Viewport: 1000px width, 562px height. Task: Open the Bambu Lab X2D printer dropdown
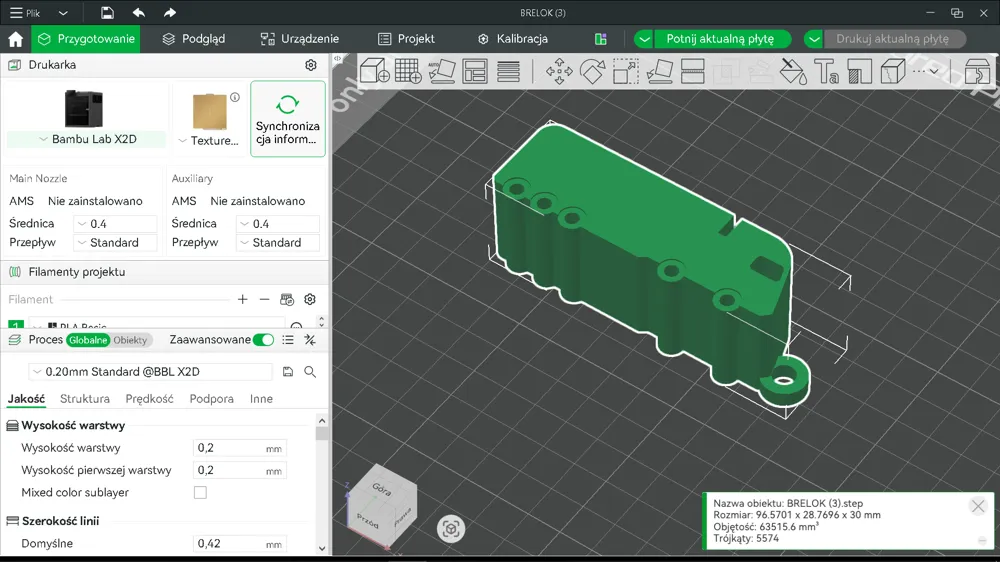coord(87,139)
